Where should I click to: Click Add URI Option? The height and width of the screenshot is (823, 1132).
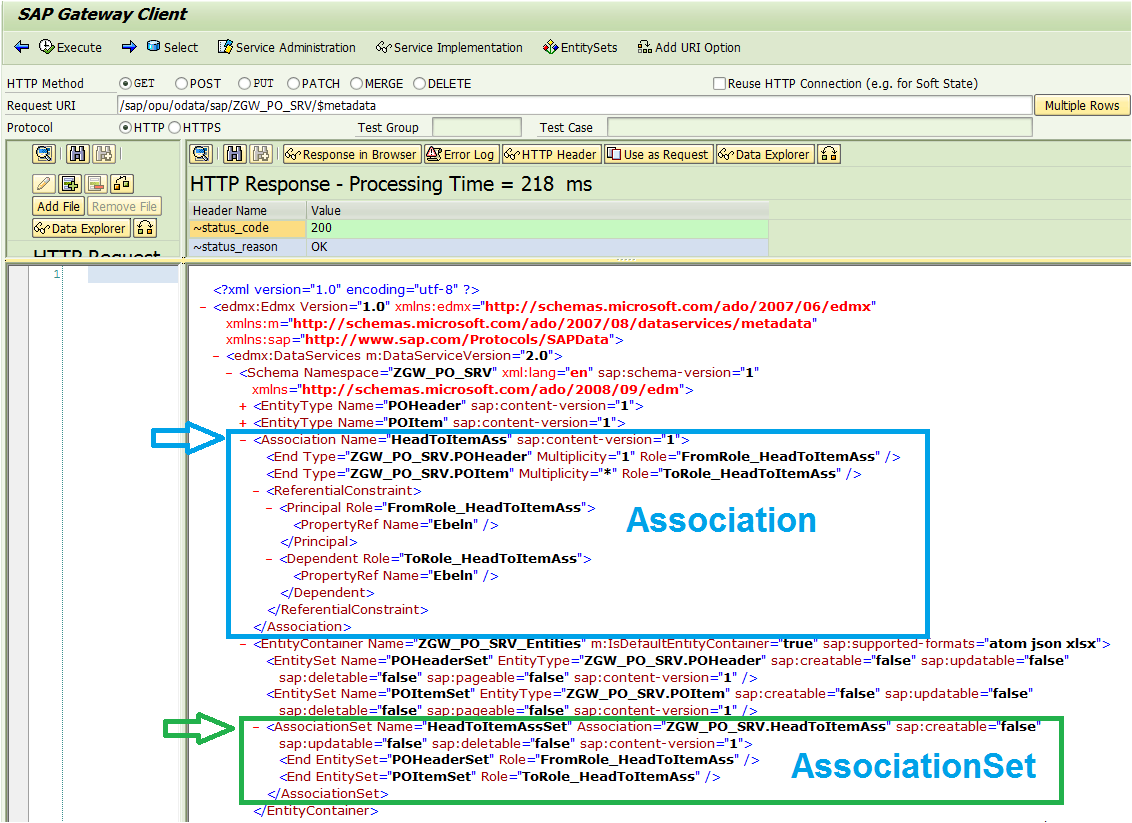pos(689,47)
